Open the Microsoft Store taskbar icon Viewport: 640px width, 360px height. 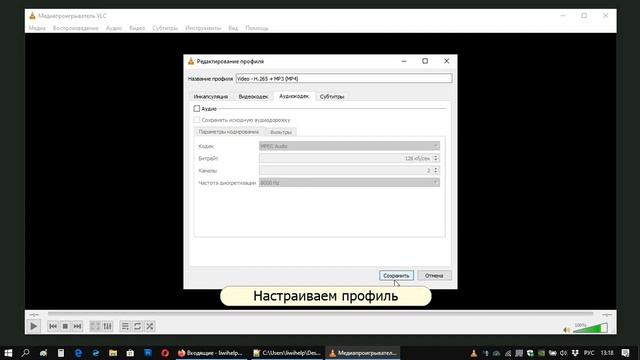[130, 353]
